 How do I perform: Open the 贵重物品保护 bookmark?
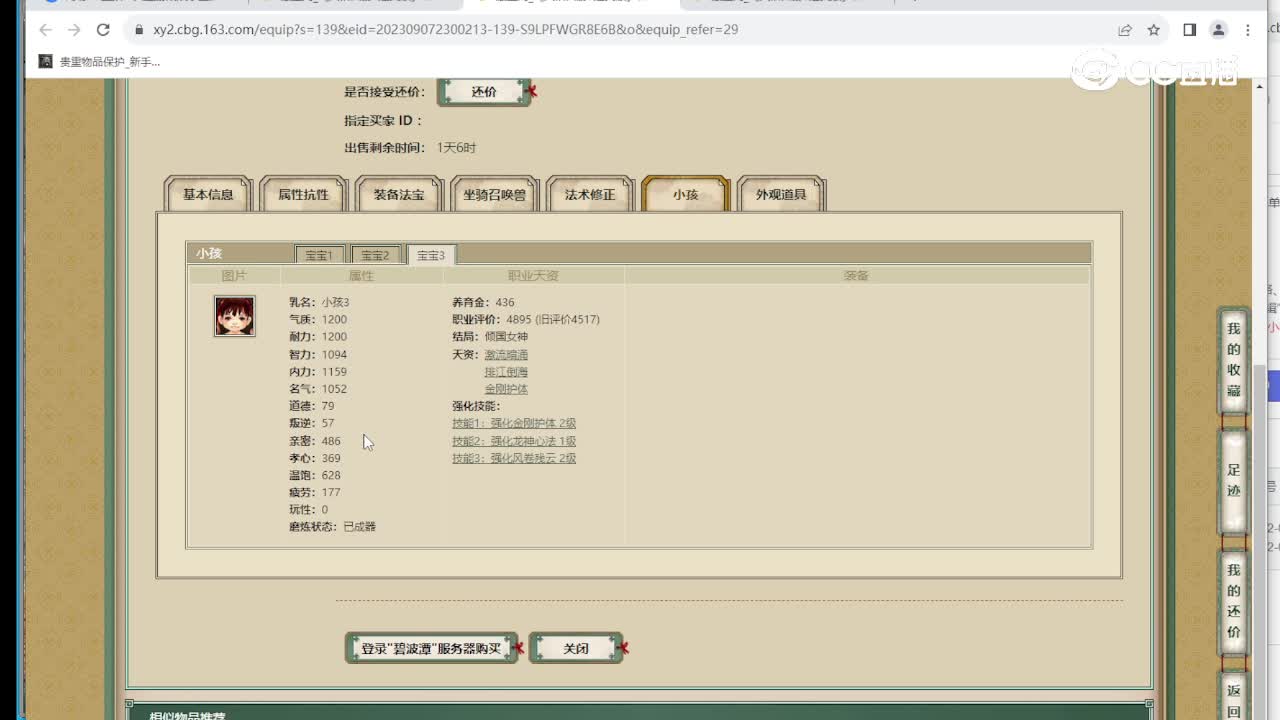click(x=99, y=62)
